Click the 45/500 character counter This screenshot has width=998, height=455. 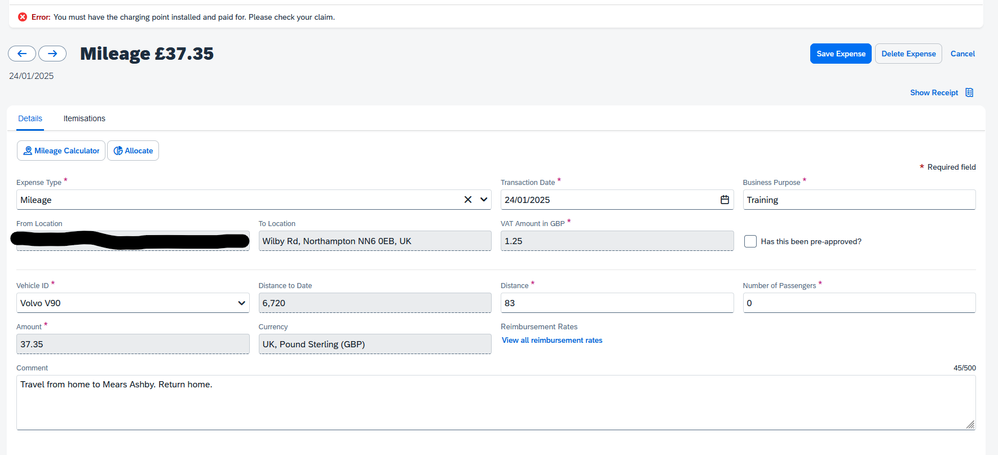(x=964, y=368)
